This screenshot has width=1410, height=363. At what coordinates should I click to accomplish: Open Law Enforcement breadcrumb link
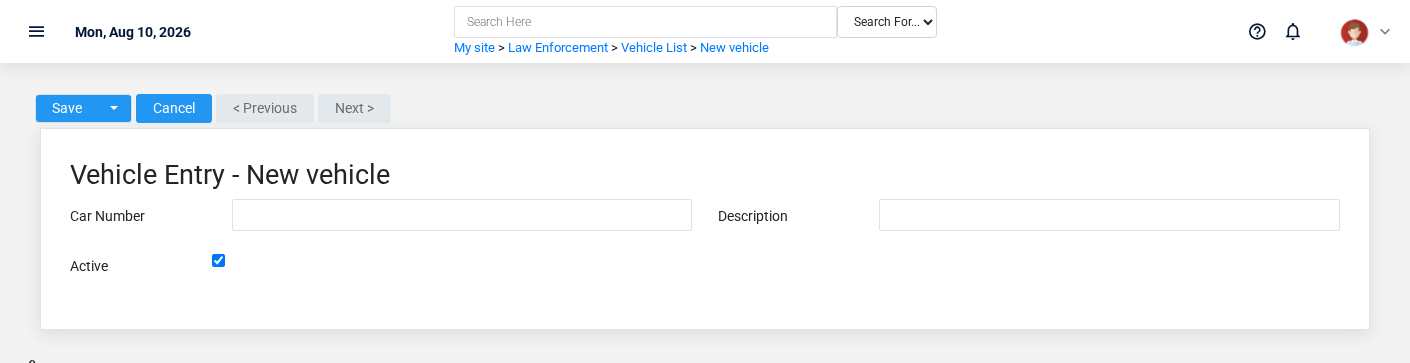[x=558, y=48]
